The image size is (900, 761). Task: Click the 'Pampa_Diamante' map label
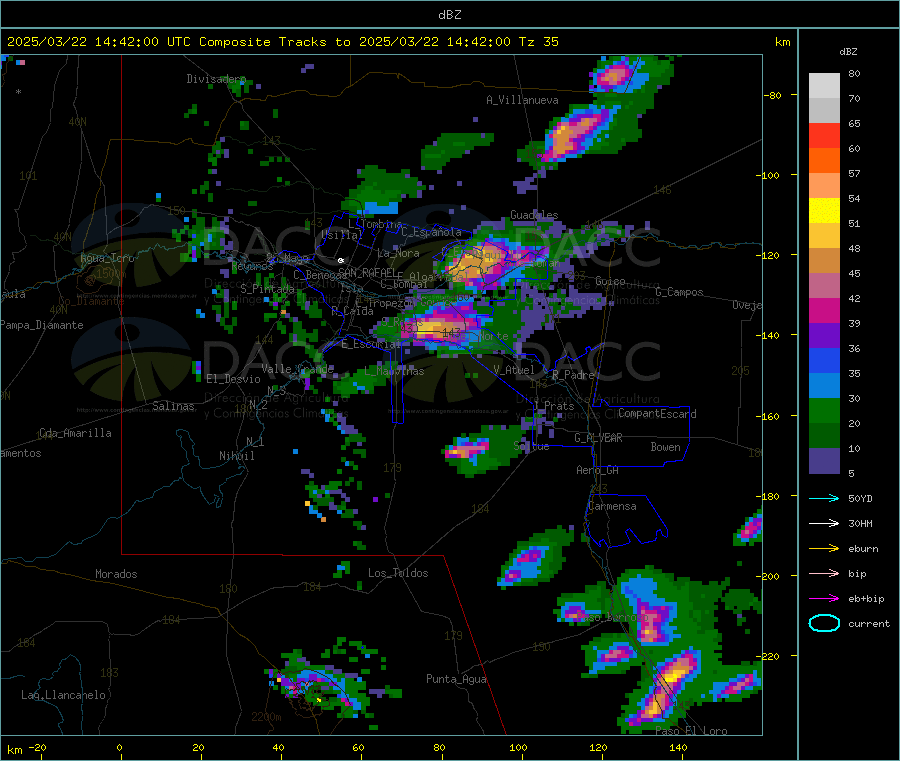(42, 325)
